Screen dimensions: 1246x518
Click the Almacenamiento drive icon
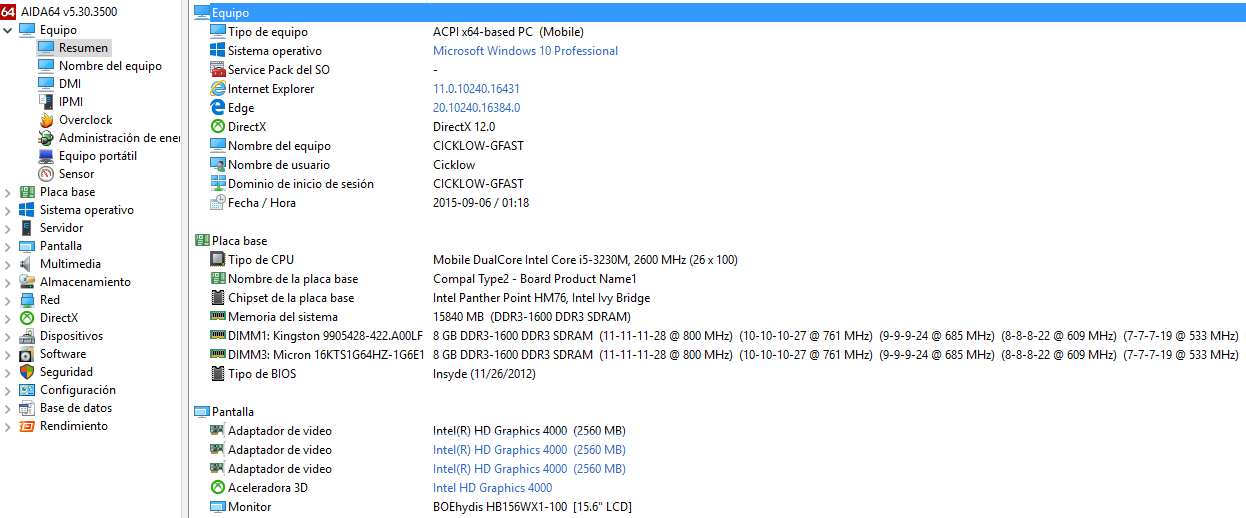(27, 282)
